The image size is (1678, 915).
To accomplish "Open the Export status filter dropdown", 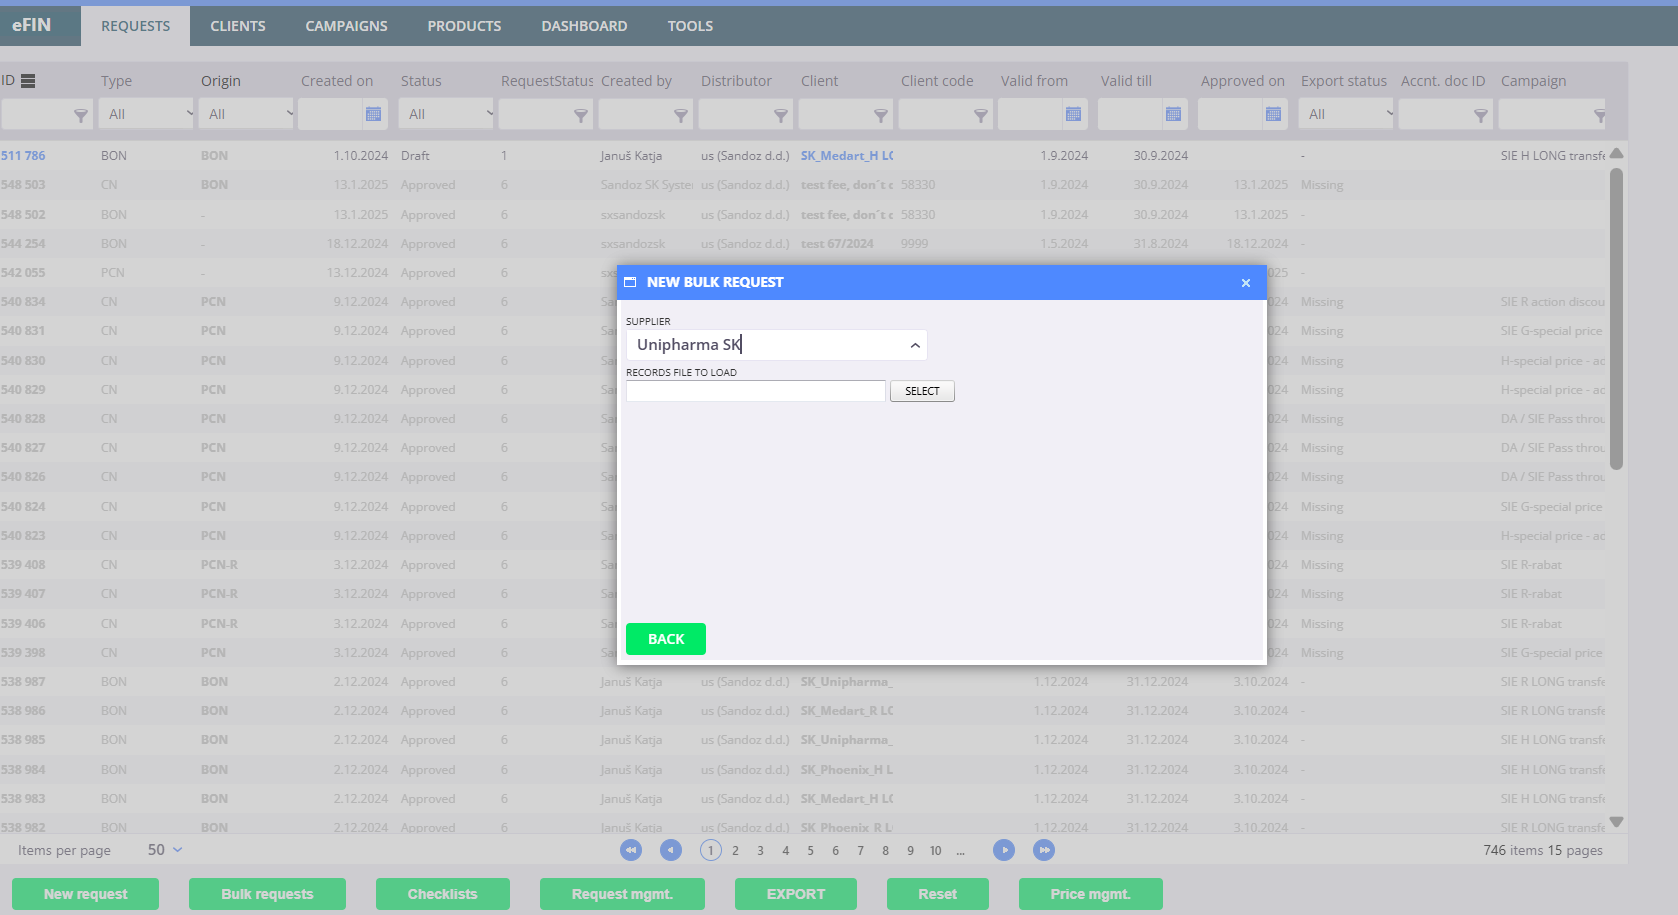I will point(1346,114).
